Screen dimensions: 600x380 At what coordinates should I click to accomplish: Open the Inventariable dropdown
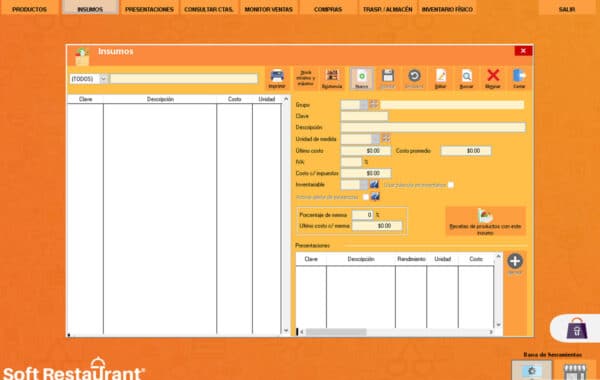[x=364, y=185]
